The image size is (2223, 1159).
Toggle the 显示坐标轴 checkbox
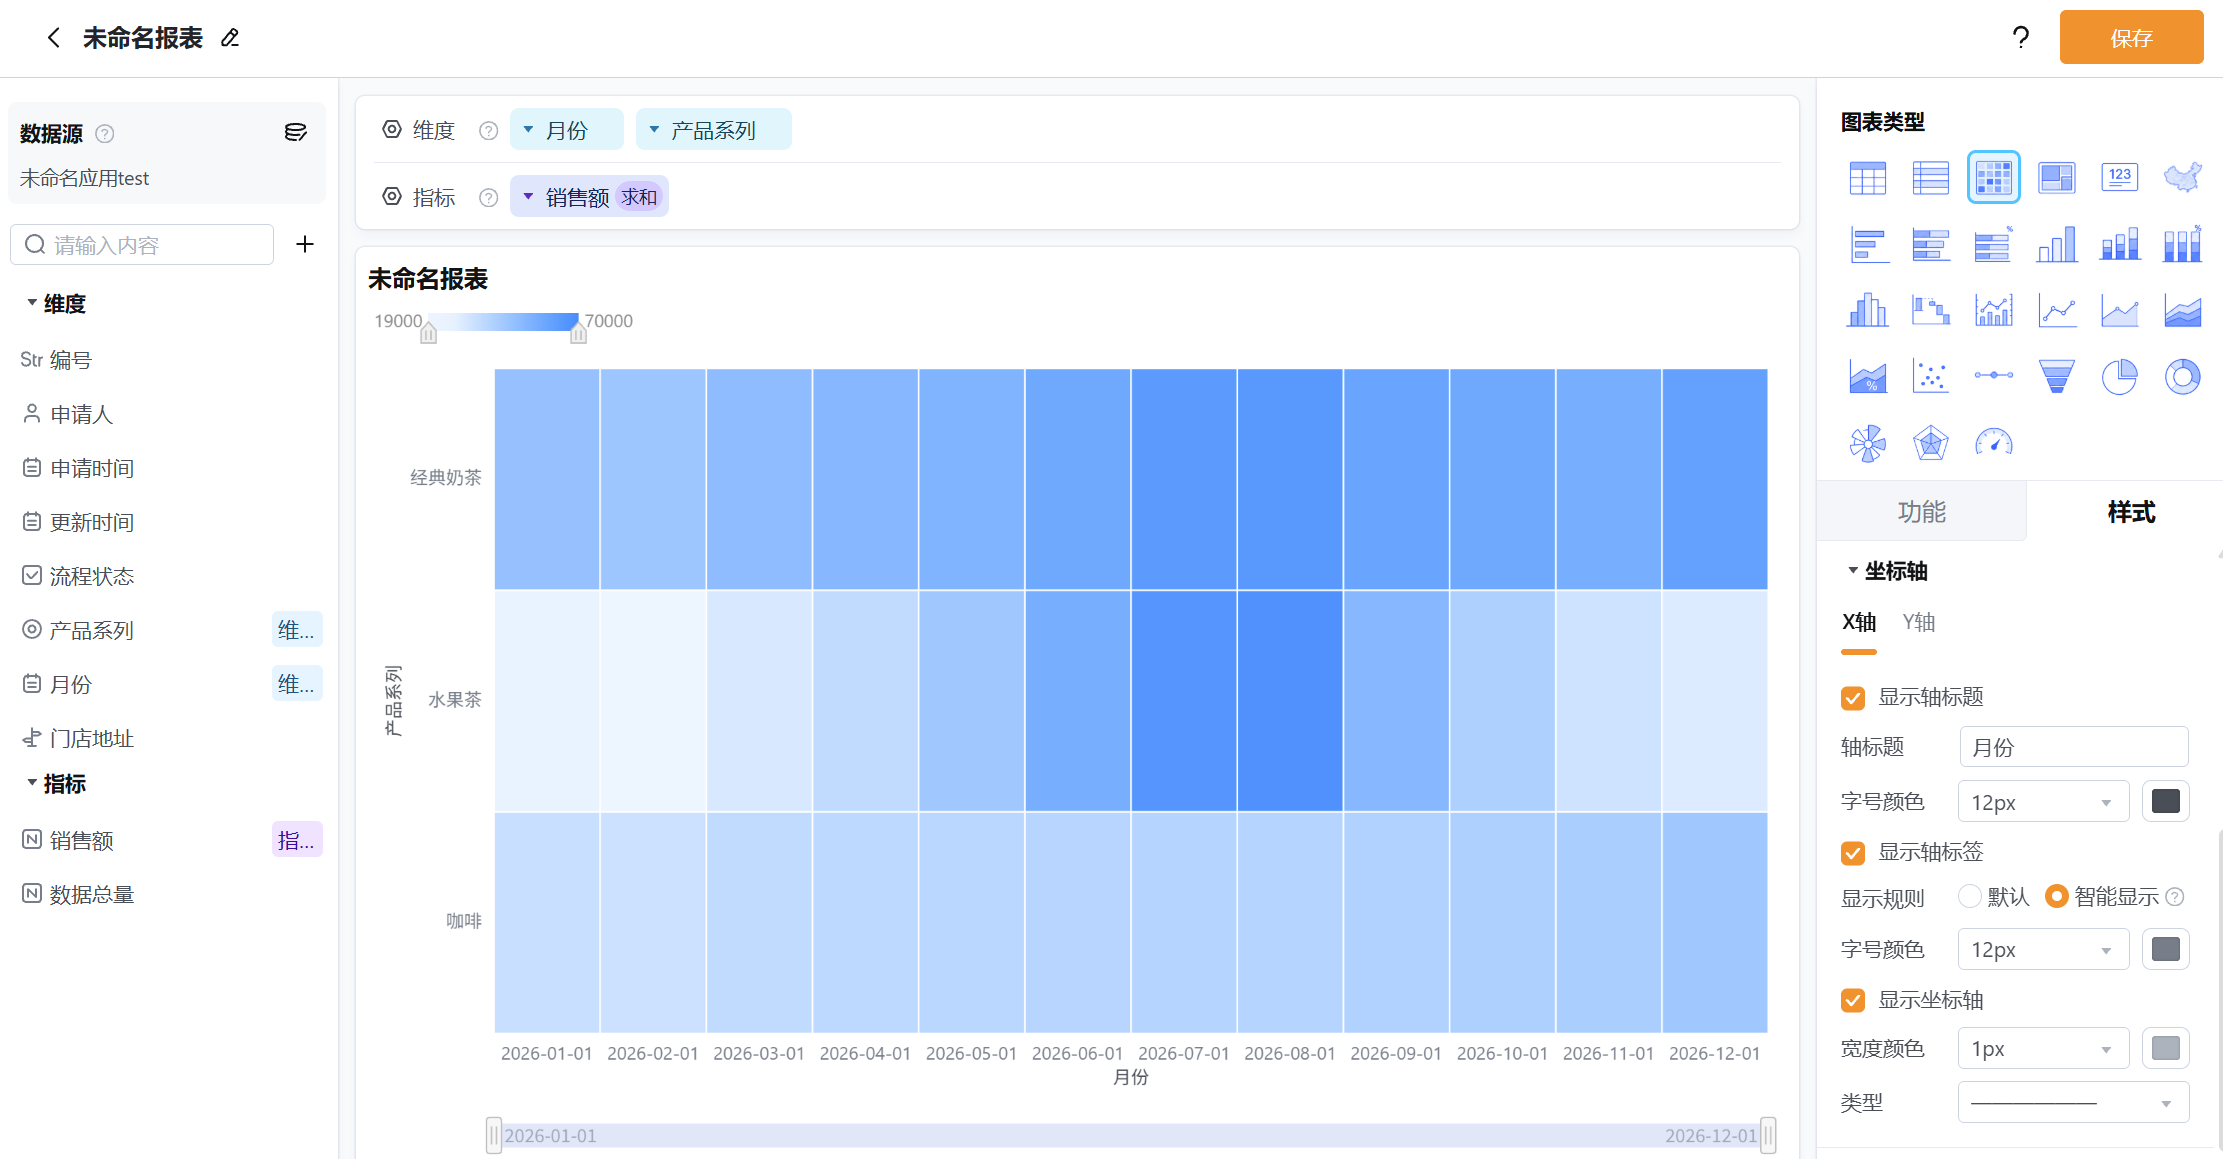pyautogui.click(x=1853, y=1001)
